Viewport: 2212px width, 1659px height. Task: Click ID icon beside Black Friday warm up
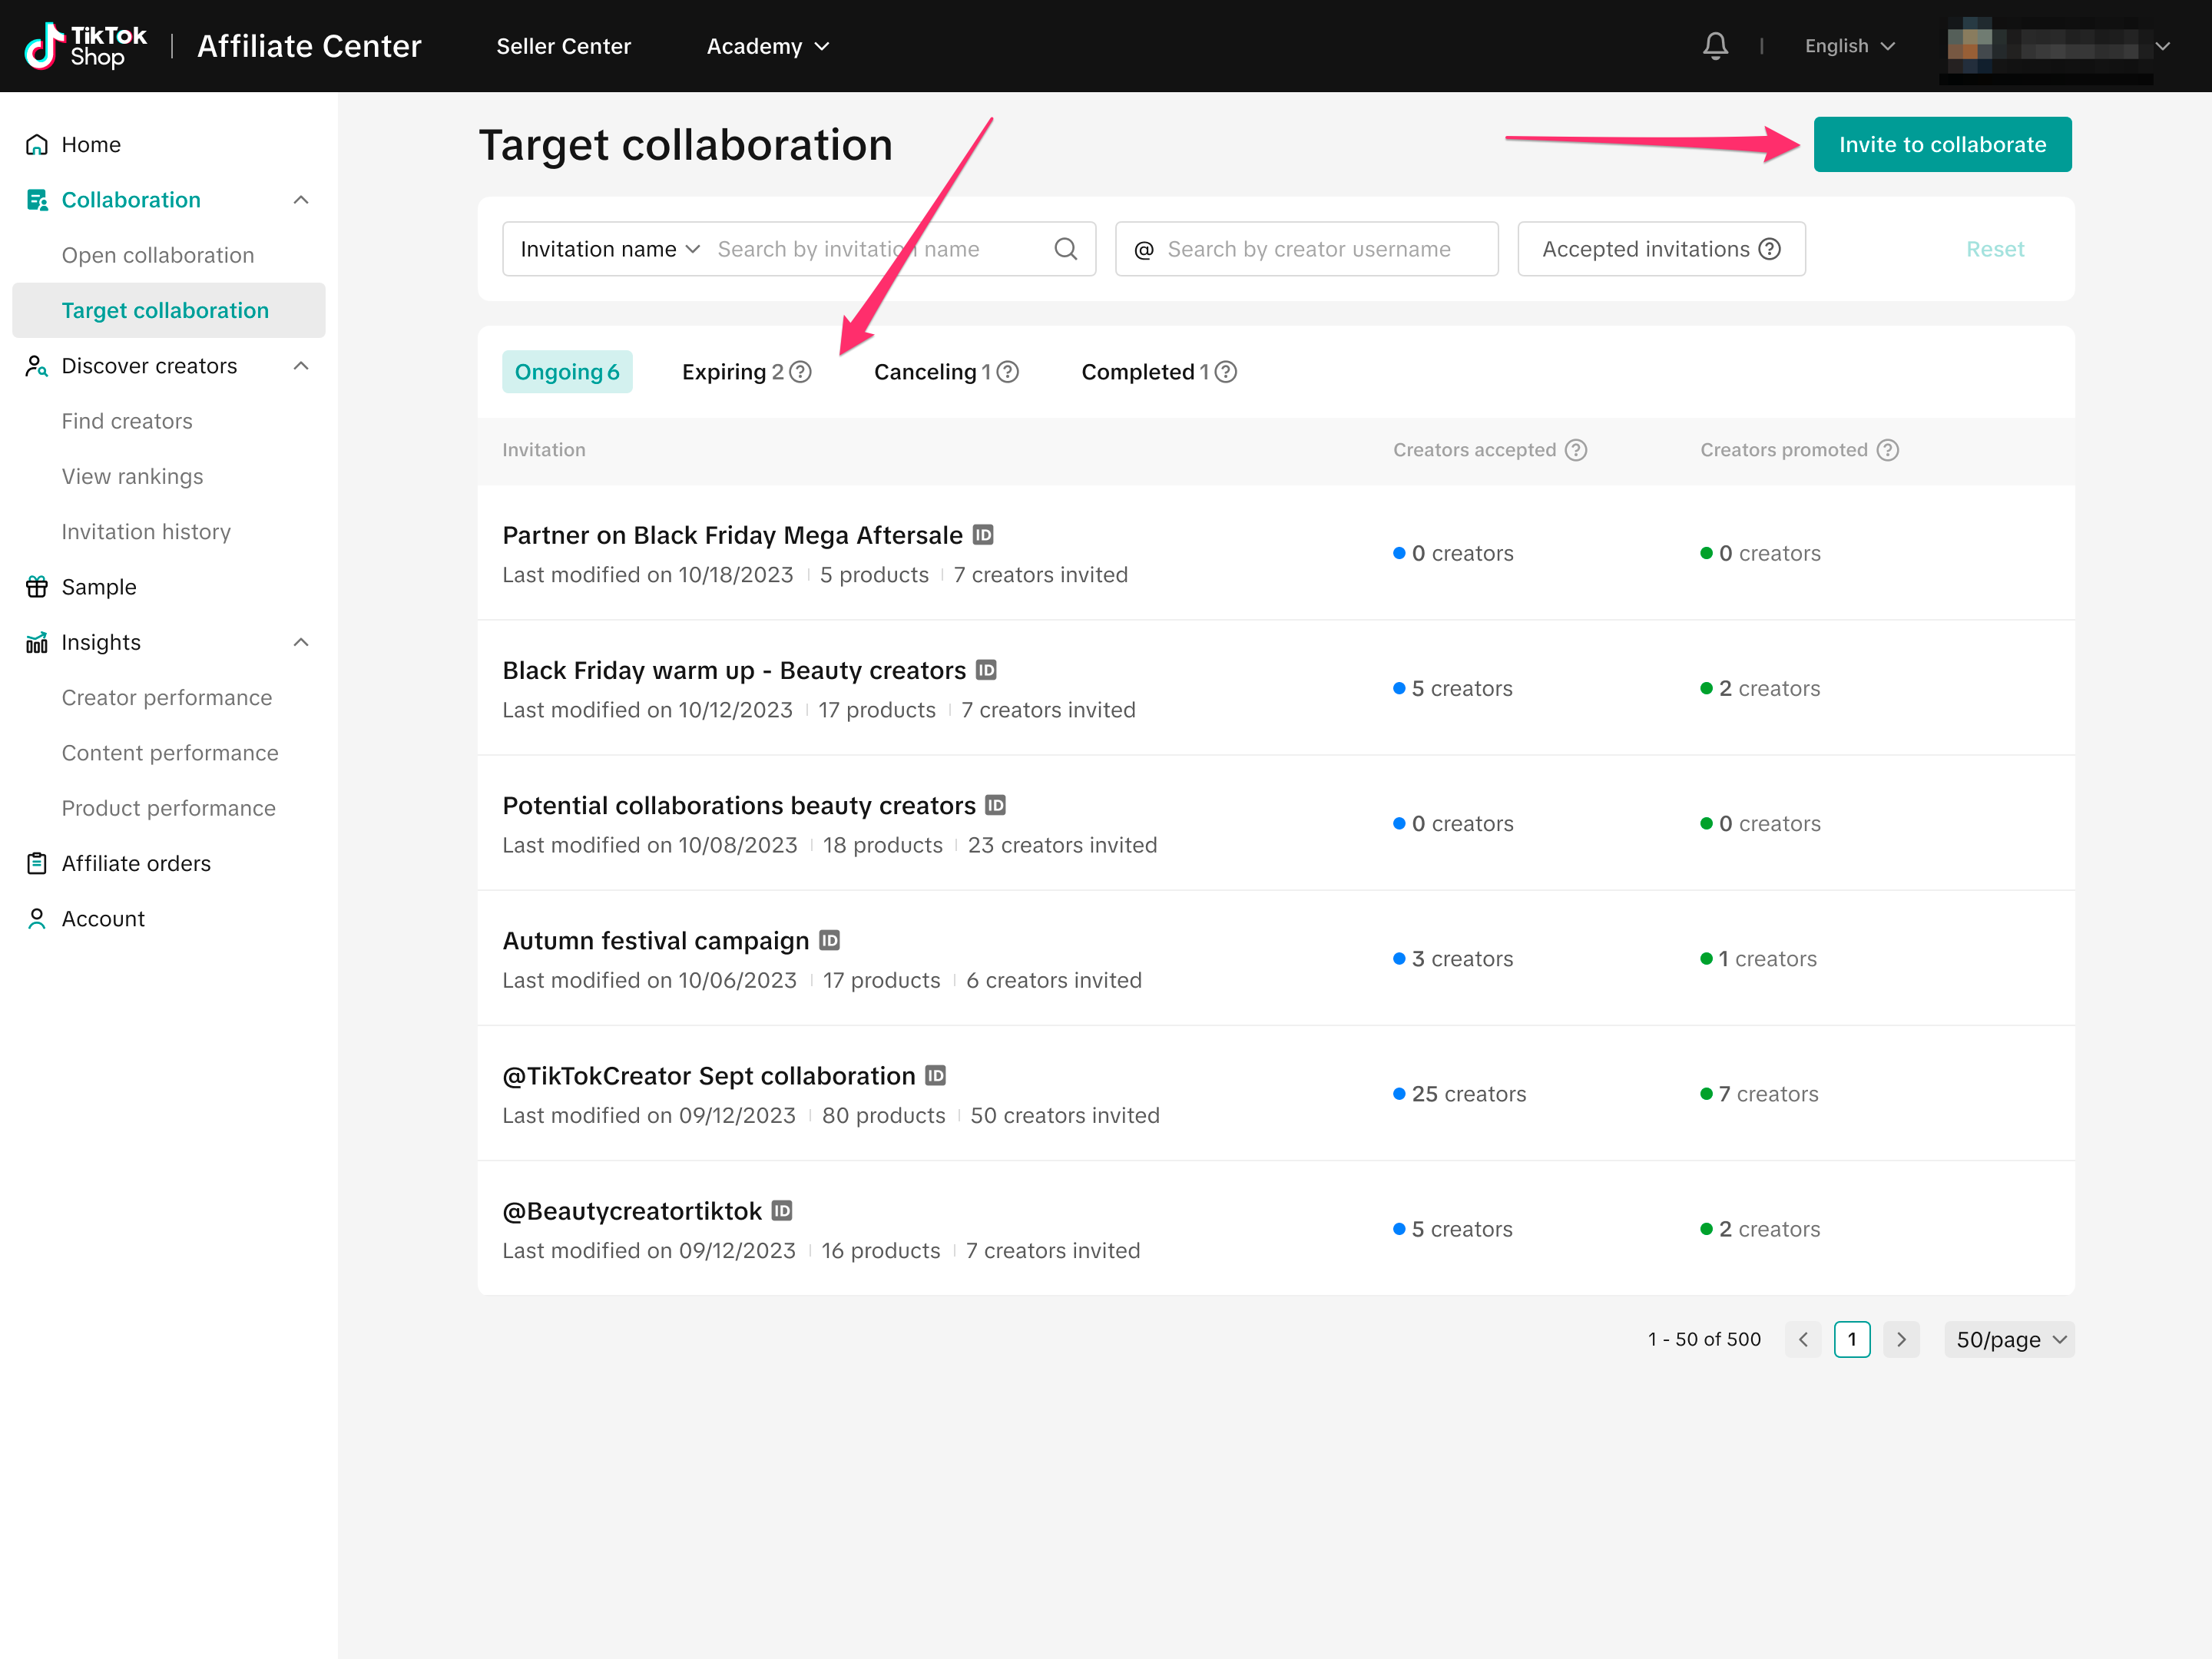pos(986,670)
